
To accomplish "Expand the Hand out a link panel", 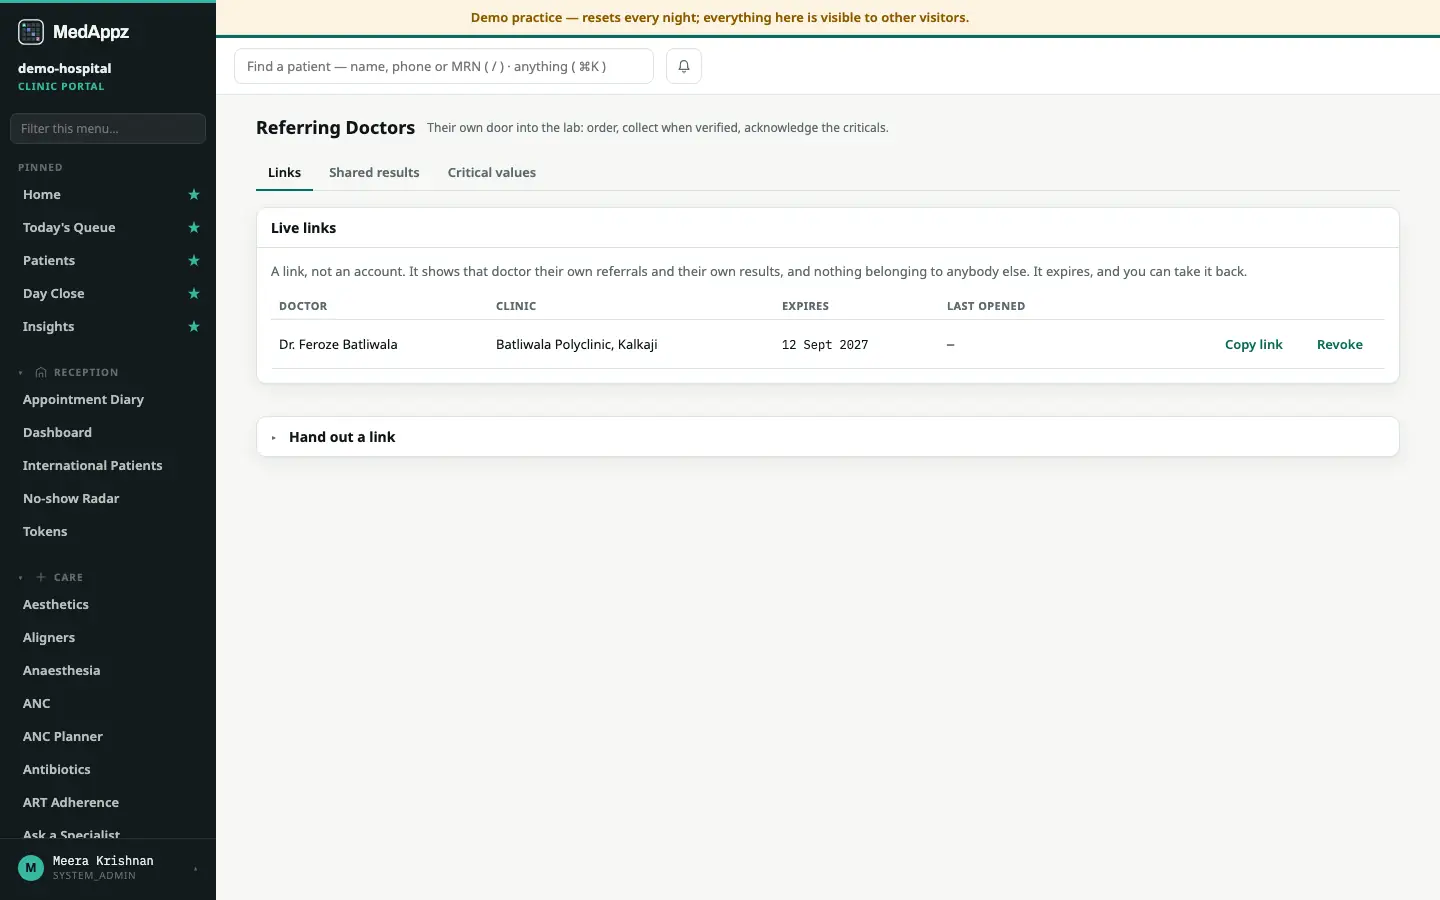I will [x=828, y=437].
